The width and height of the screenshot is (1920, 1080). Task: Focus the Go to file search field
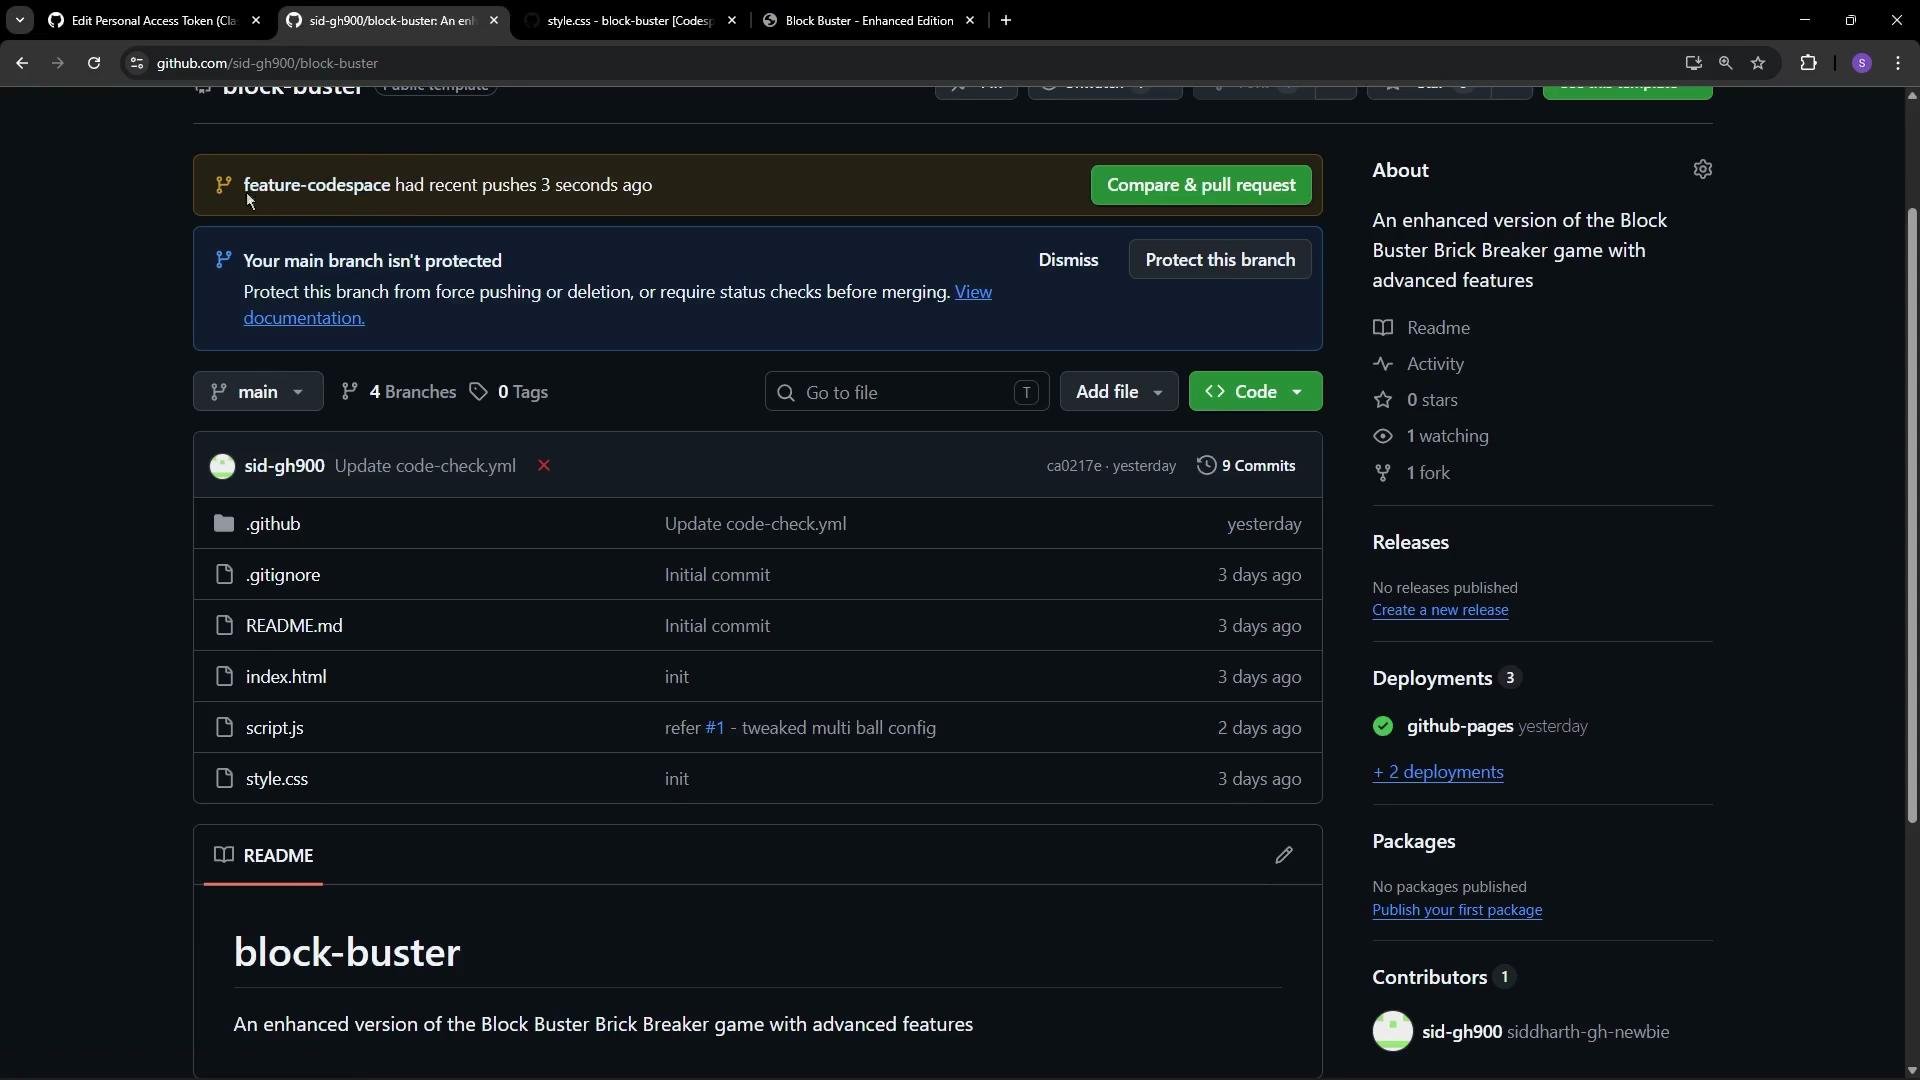pos(907,392)
